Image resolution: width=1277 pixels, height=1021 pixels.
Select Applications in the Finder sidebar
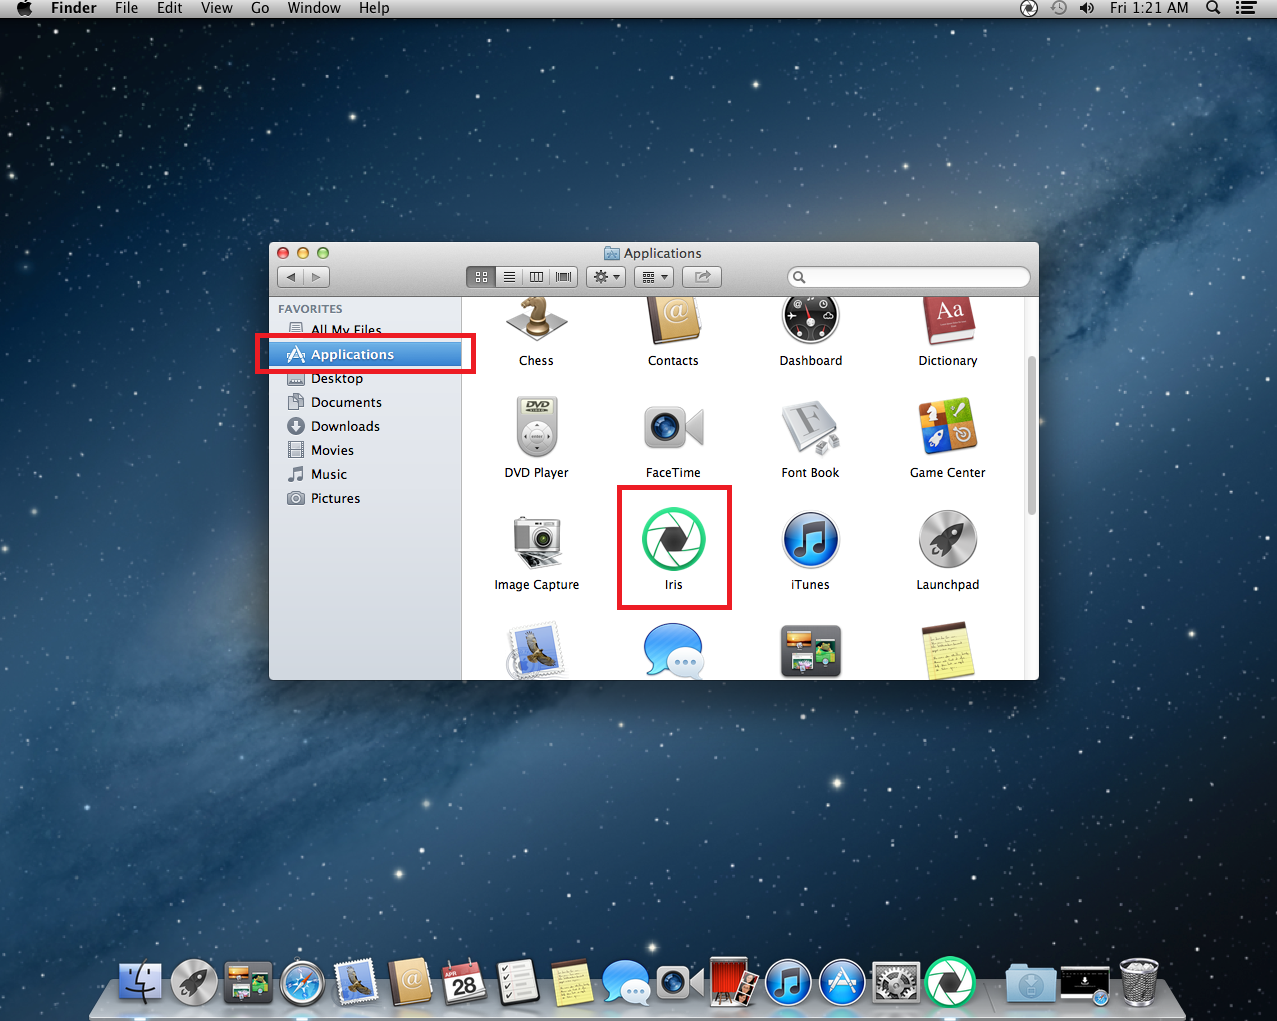point(365,354)
